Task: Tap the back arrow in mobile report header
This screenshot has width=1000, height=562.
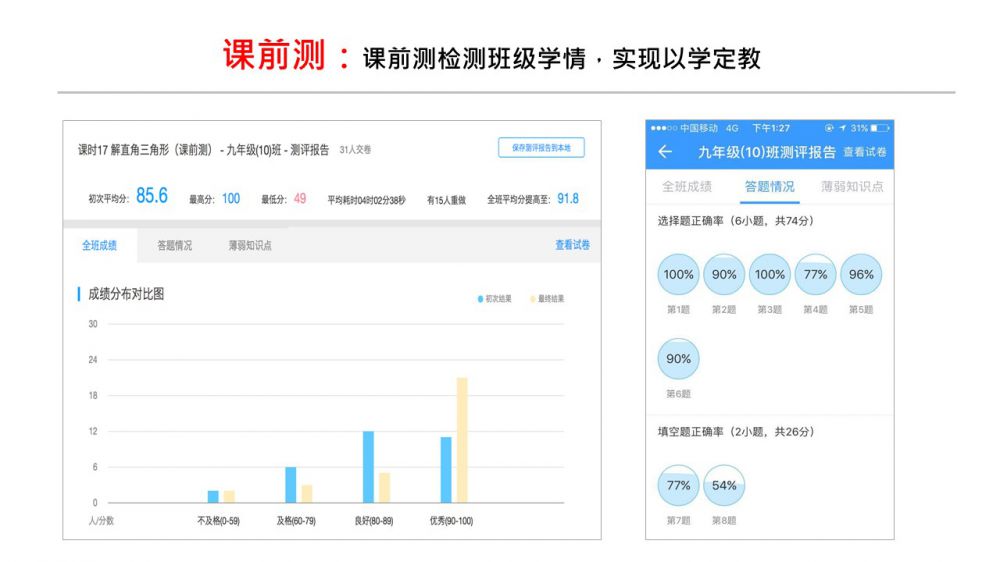Action: tap(665, 152)
